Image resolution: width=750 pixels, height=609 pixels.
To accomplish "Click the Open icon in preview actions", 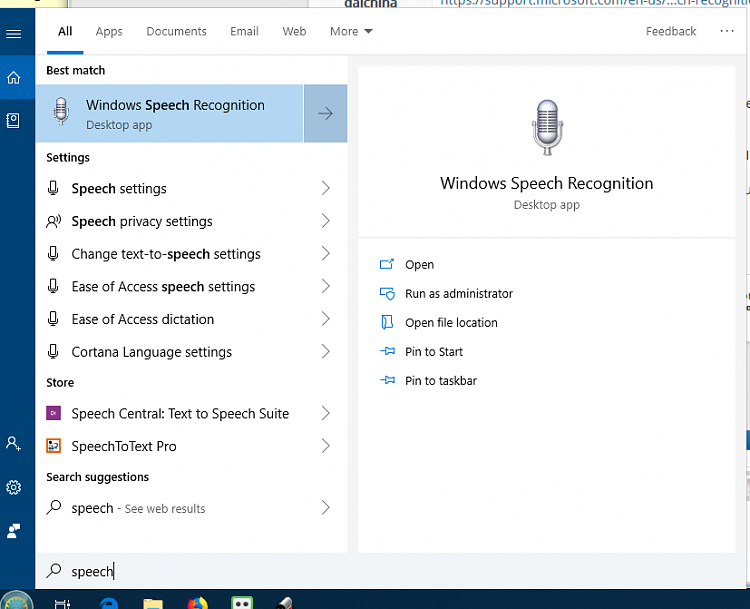I will [x=386, y=264].
